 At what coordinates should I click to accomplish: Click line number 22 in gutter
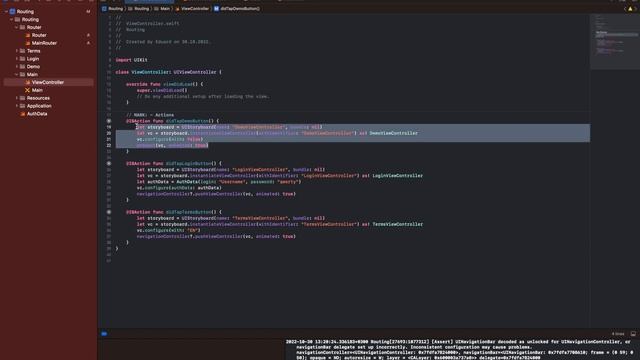click(109, 145)
